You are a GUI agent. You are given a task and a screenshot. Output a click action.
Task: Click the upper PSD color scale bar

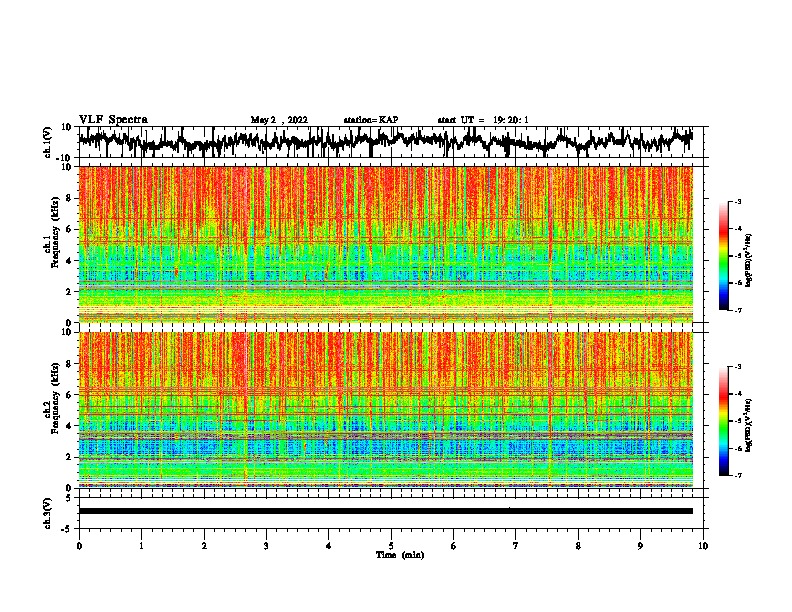pyautogui.click(x=724, y=256)
